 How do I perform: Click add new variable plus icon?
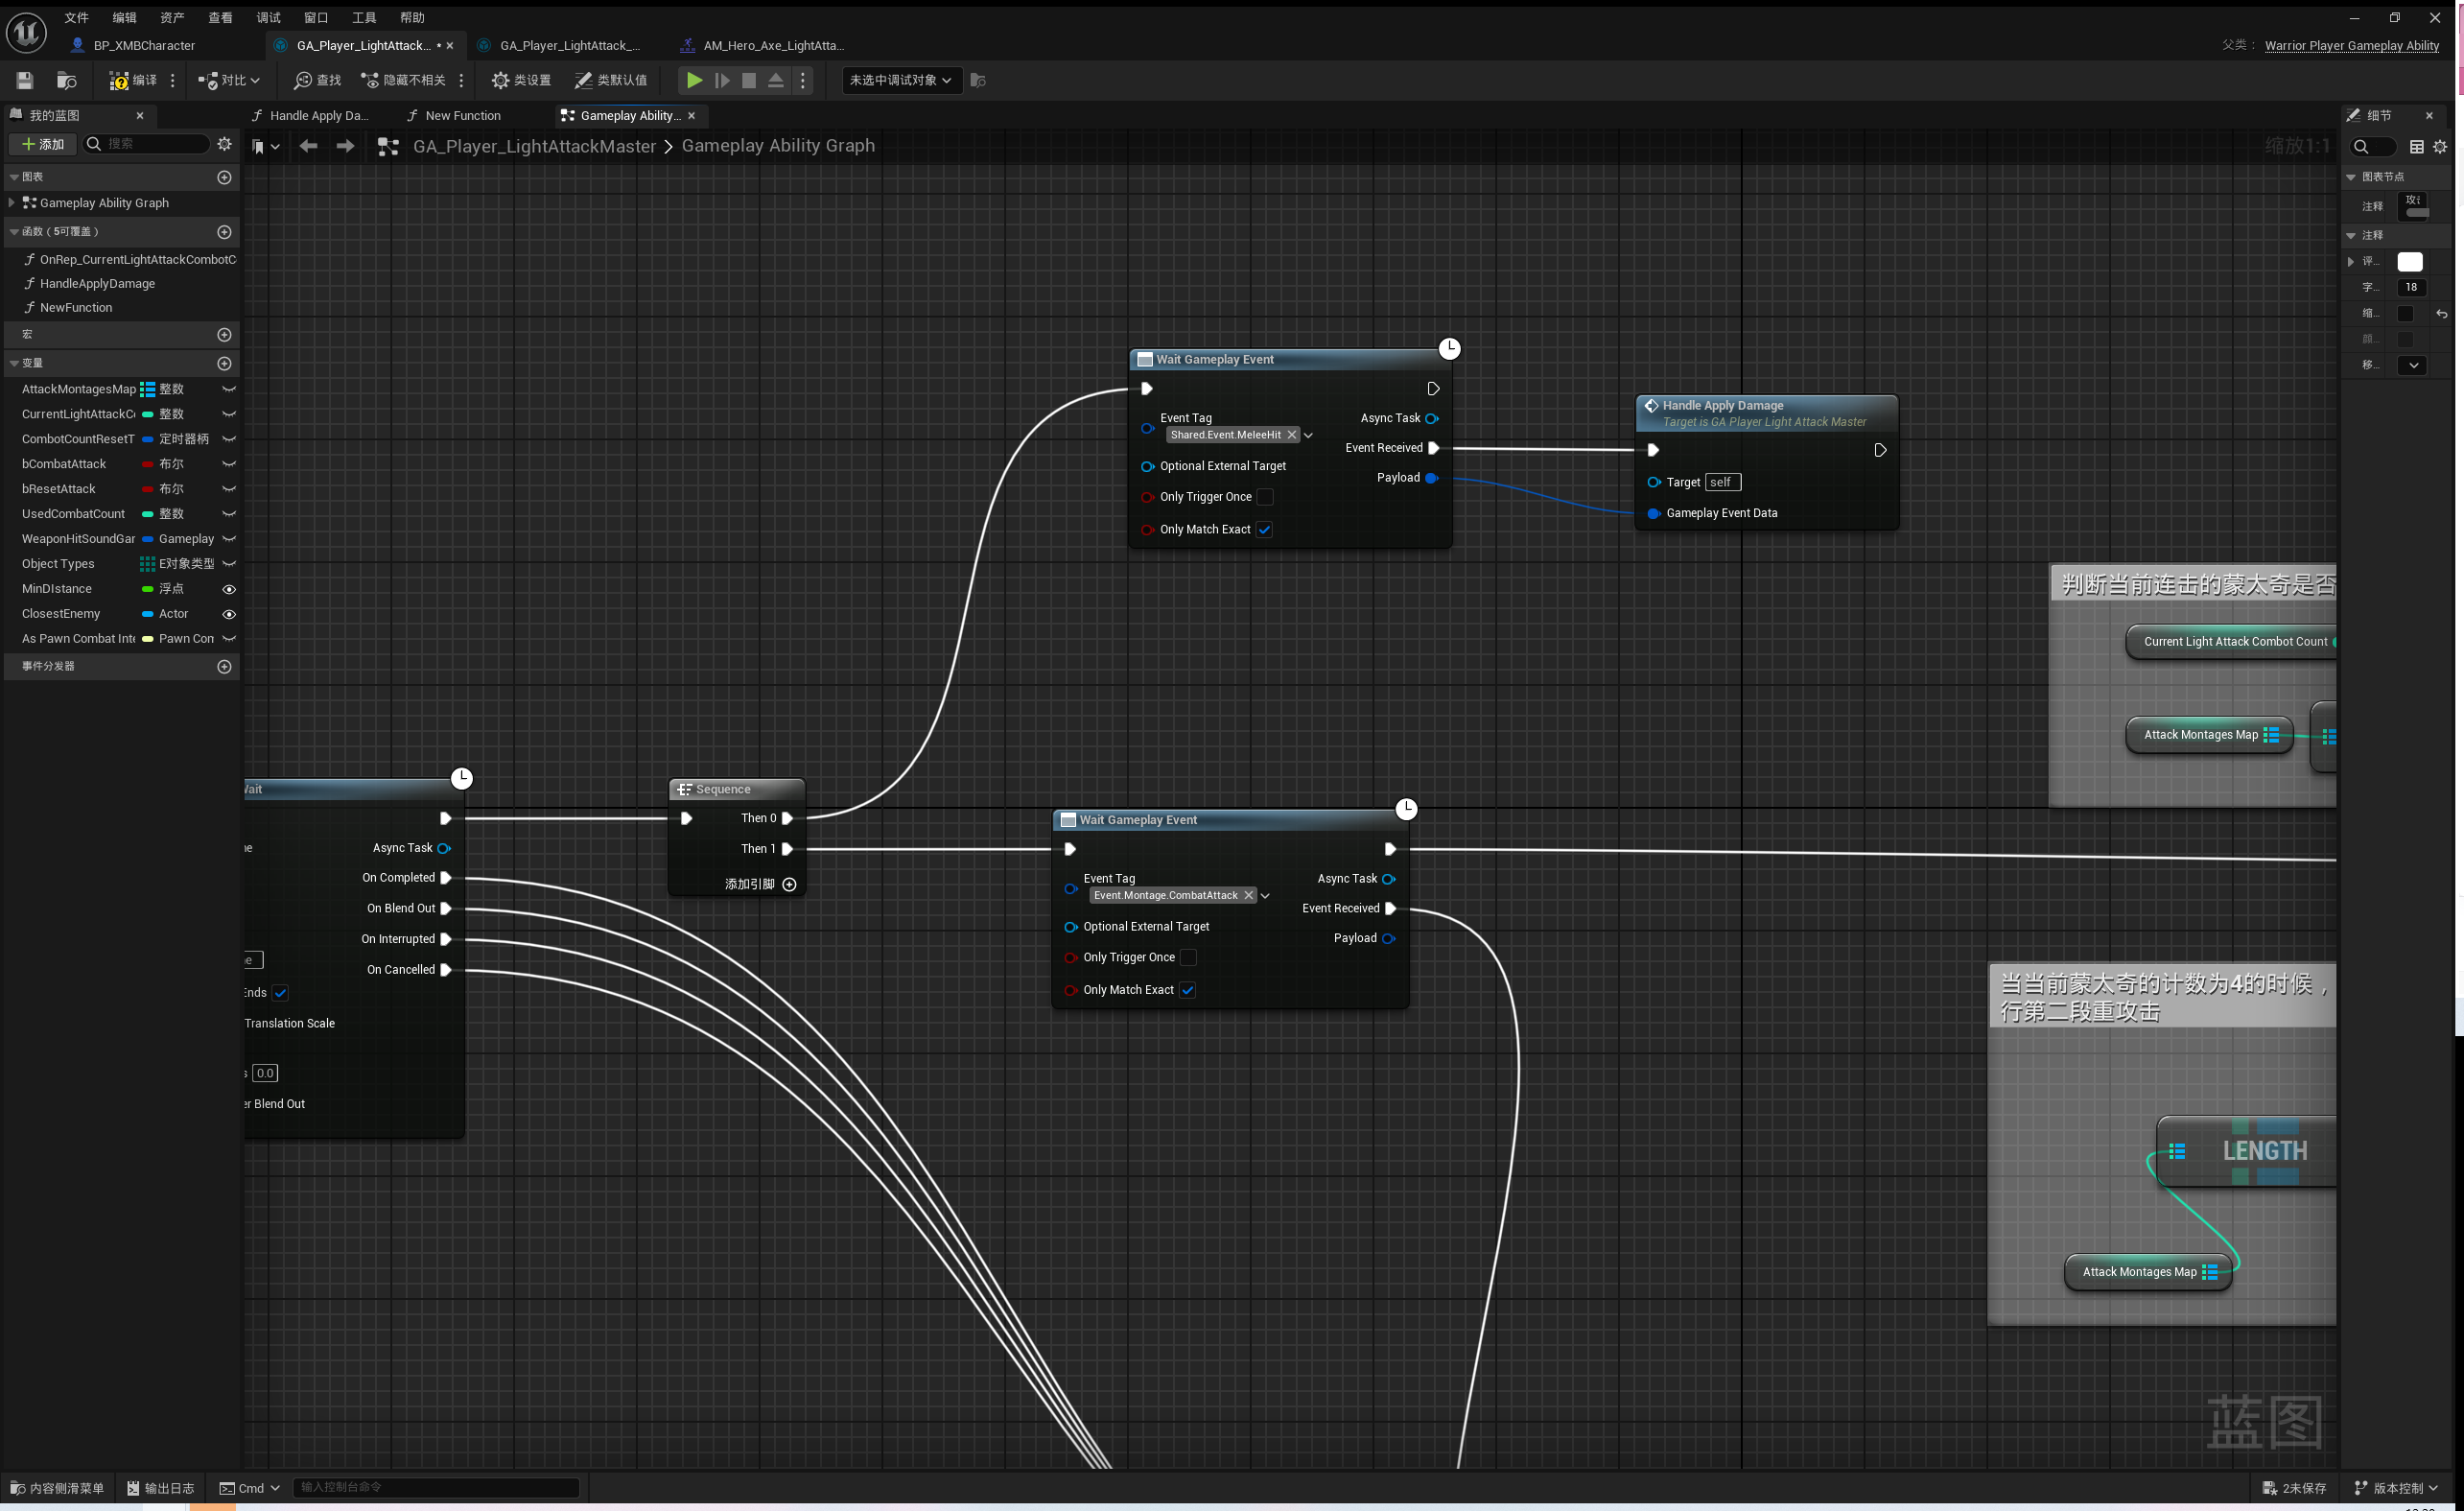click(x=224, y=363)
